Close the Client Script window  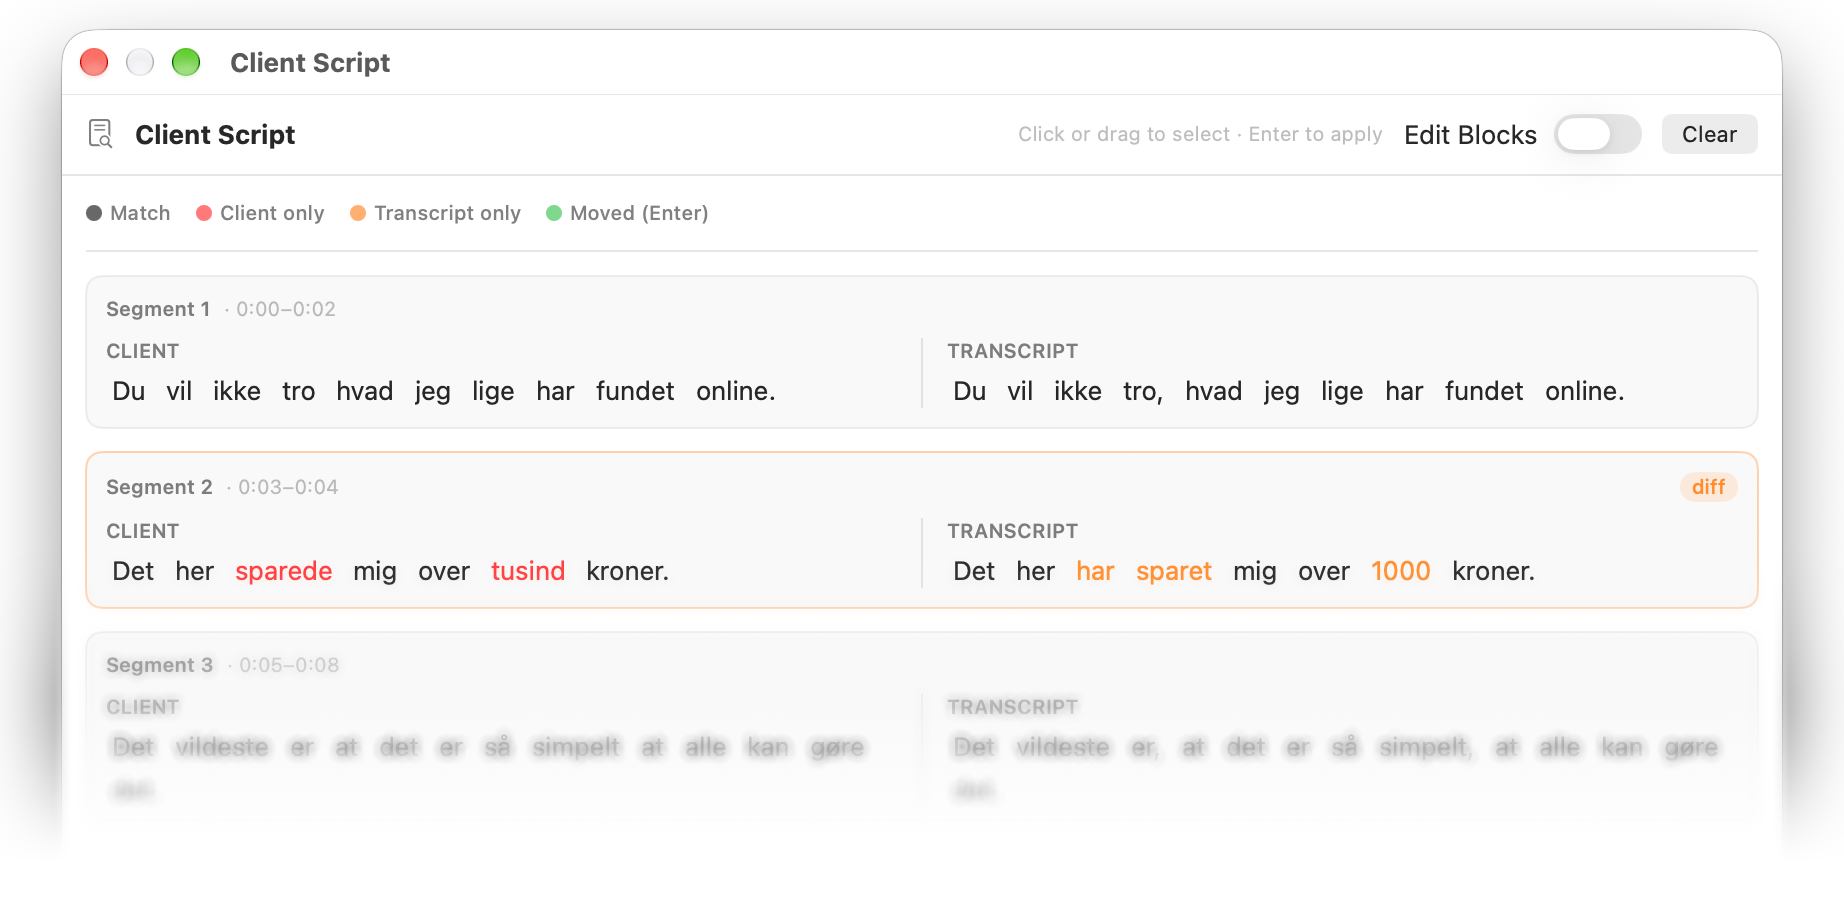click(94, 62)
